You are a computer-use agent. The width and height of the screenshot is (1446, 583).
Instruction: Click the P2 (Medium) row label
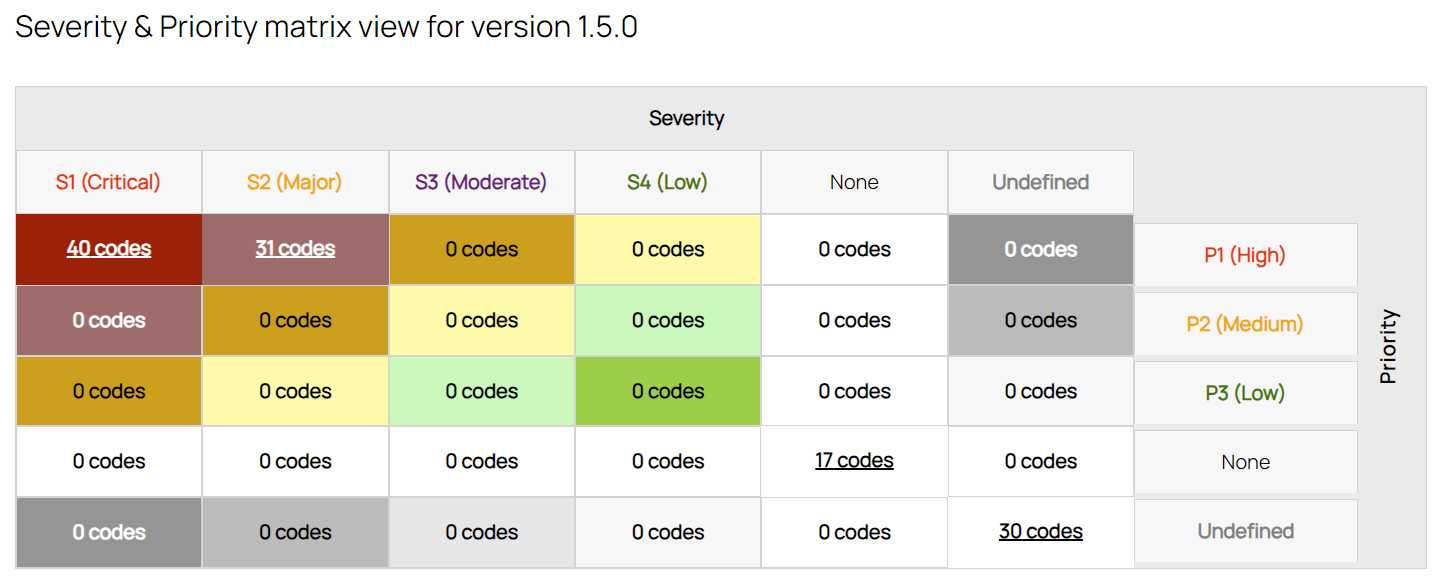(x=1245, y=324)
